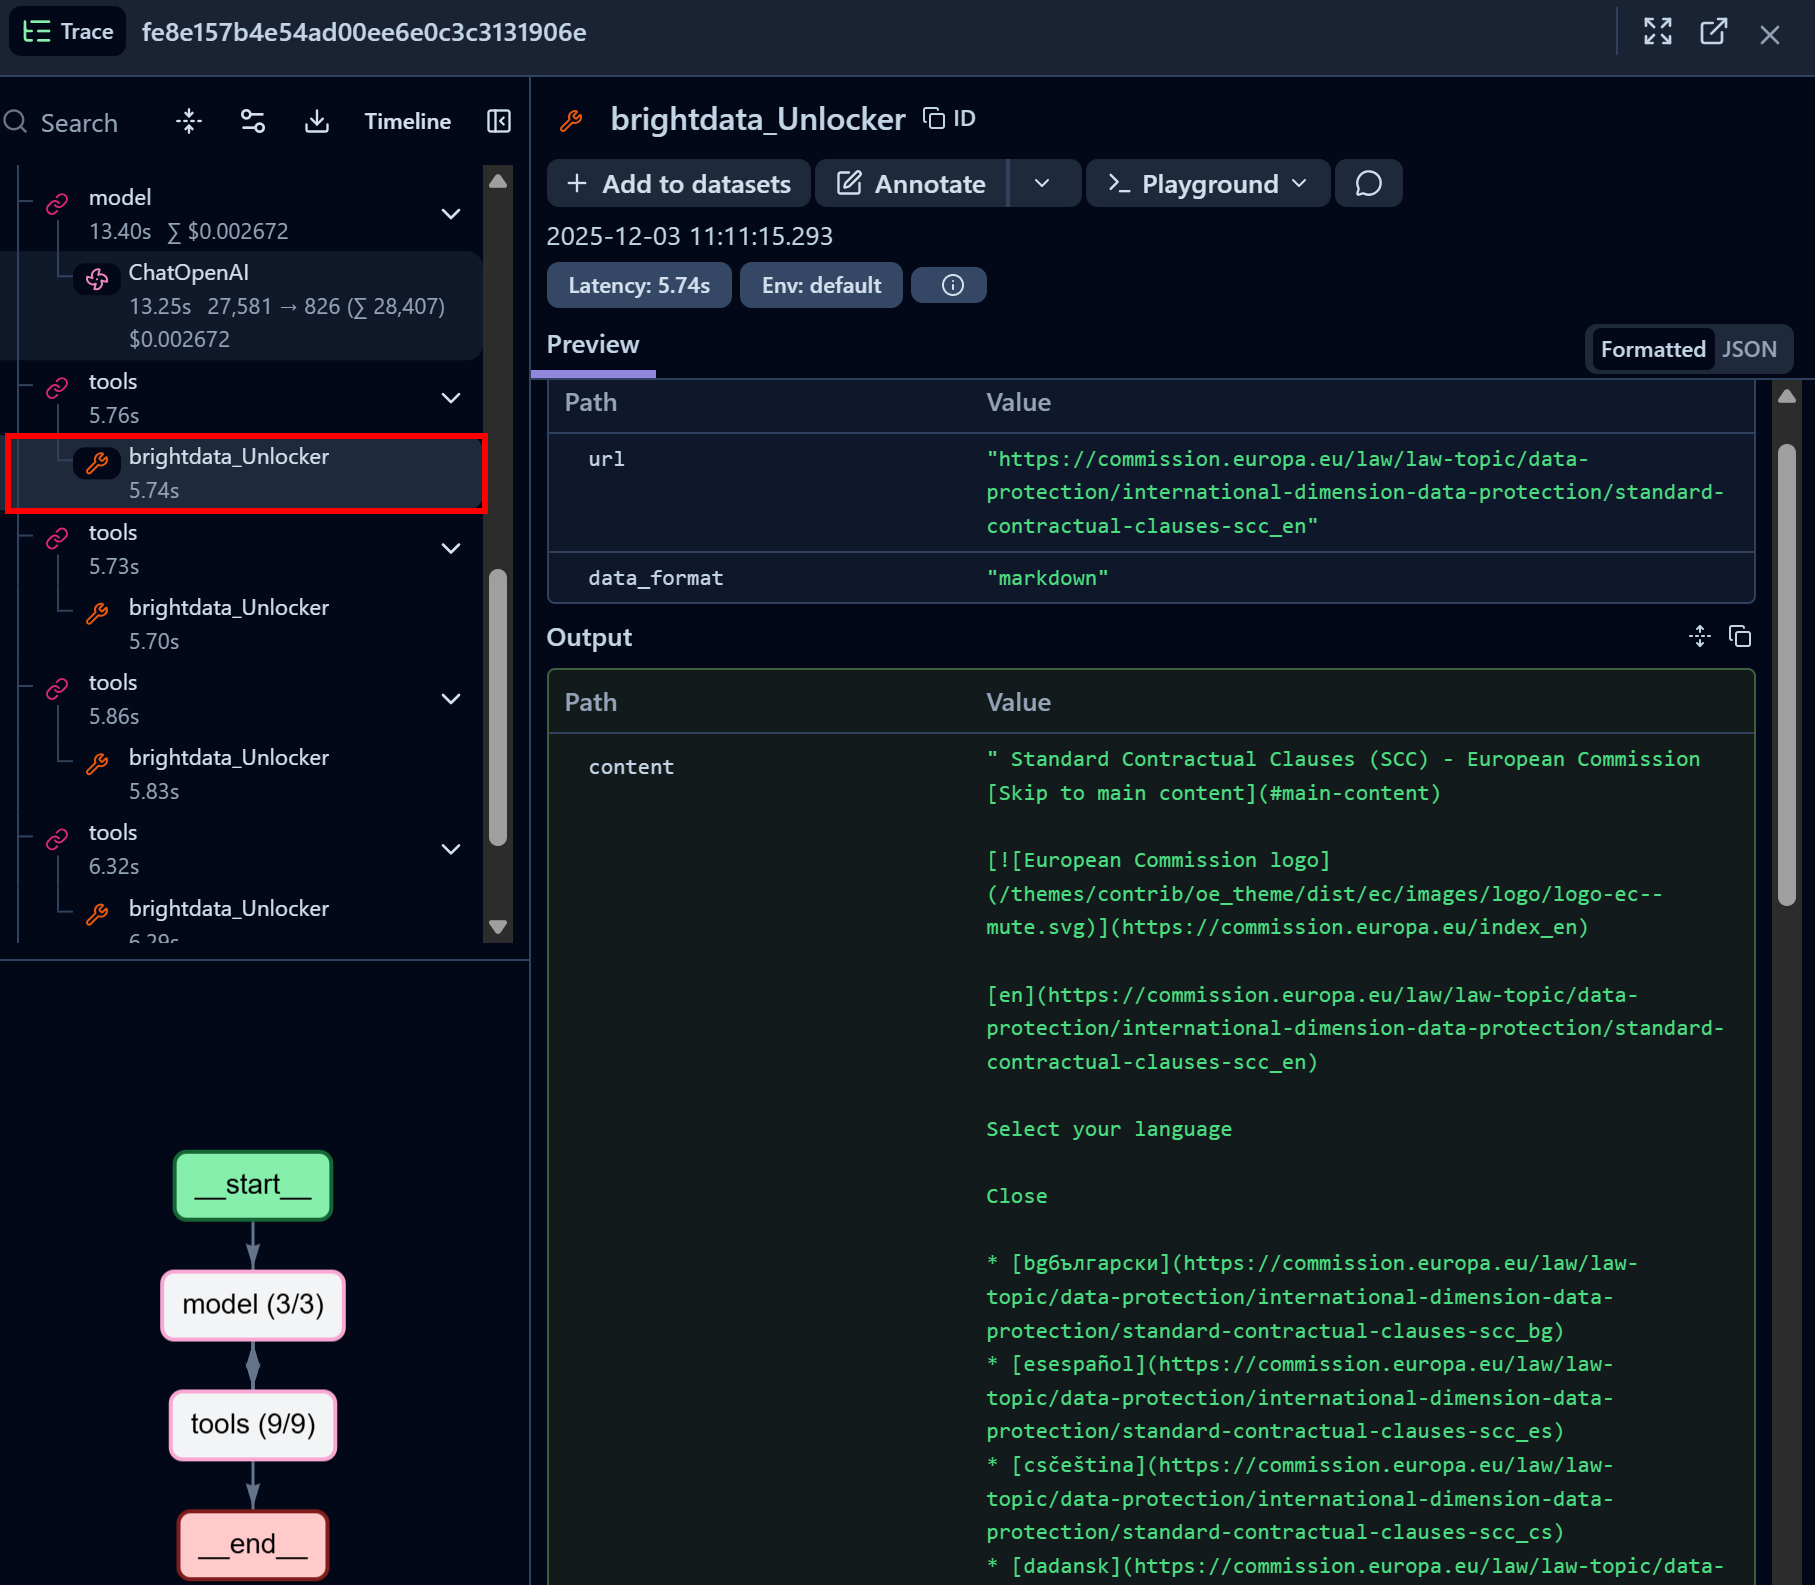The width and height of the screenshot is (1815, 1585).
Task: Switch to the Preview tab
Action: tap(593, 344)
